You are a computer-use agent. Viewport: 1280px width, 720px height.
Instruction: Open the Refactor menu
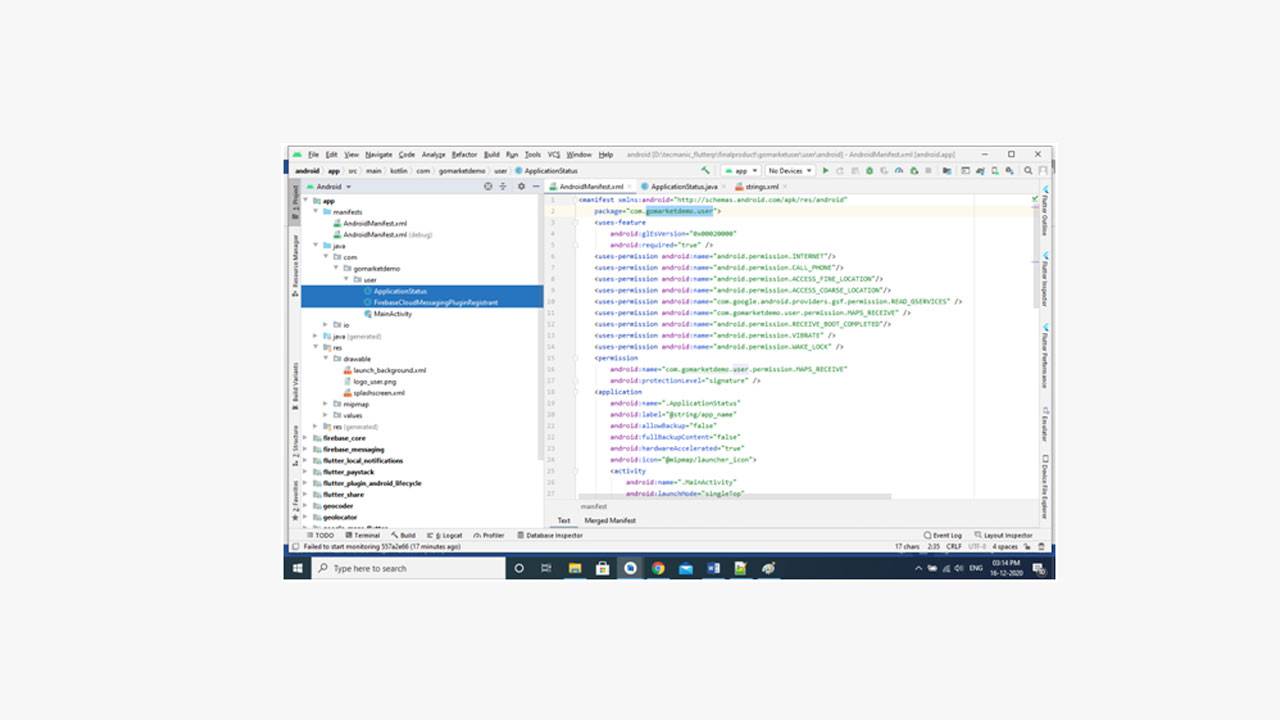(x=464, y=155)
